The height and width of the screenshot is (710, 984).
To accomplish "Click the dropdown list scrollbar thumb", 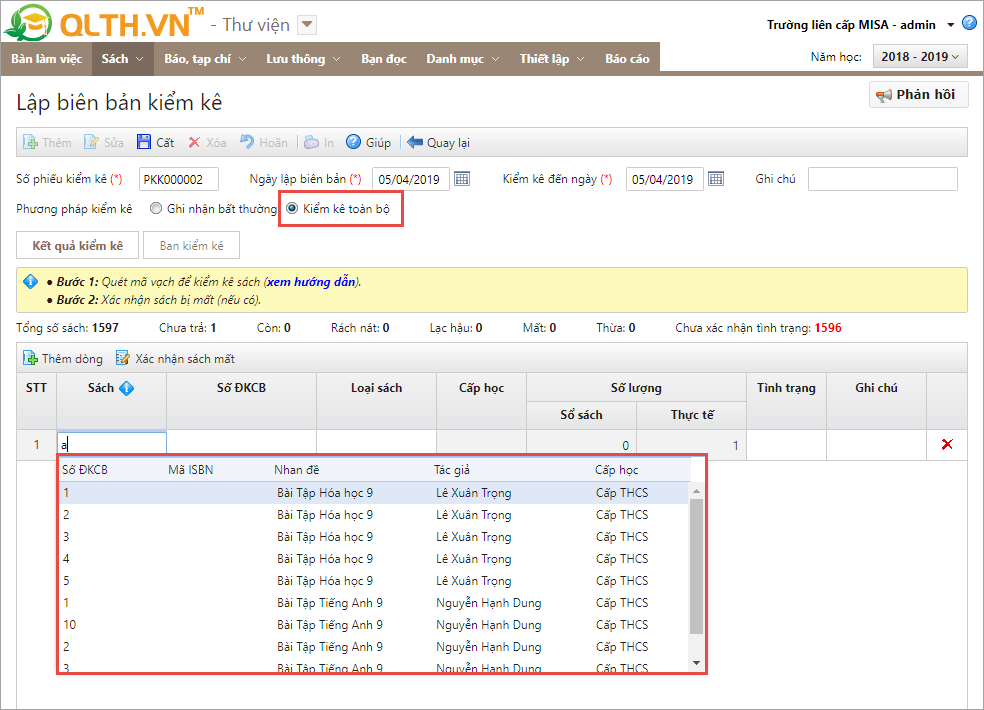I will tap(696, 566).
